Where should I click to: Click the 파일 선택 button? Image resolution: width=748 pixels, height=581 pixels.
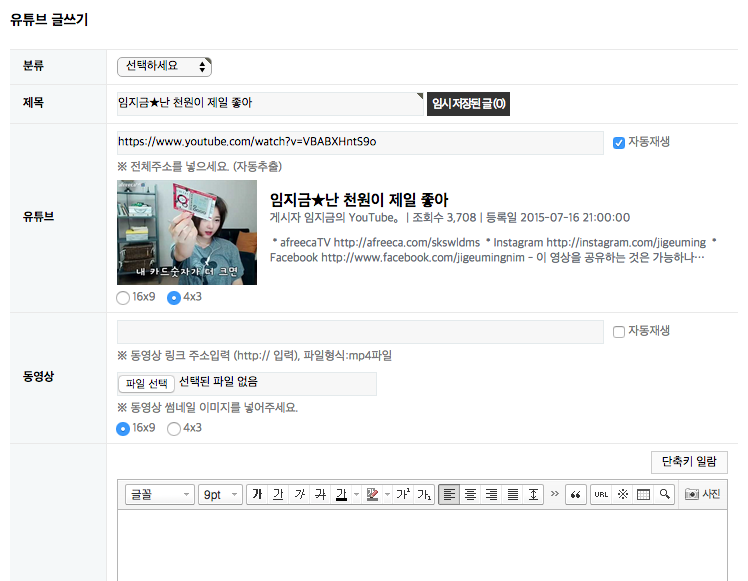click(x=146, y=383)
